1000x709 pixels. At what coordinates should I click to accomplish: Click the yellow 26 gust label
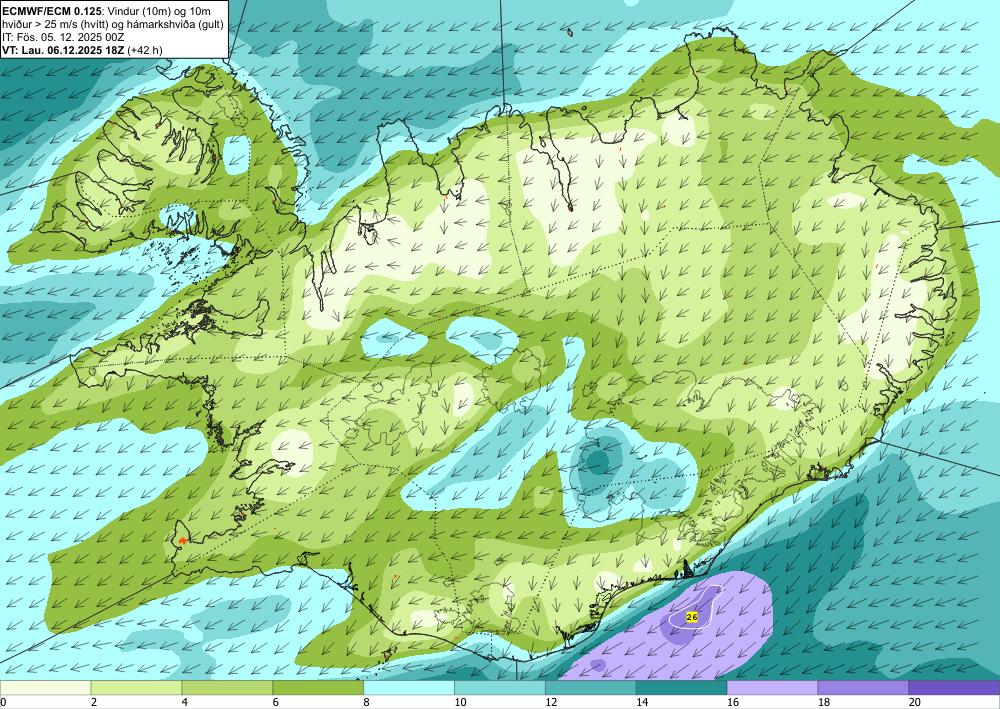692,617
